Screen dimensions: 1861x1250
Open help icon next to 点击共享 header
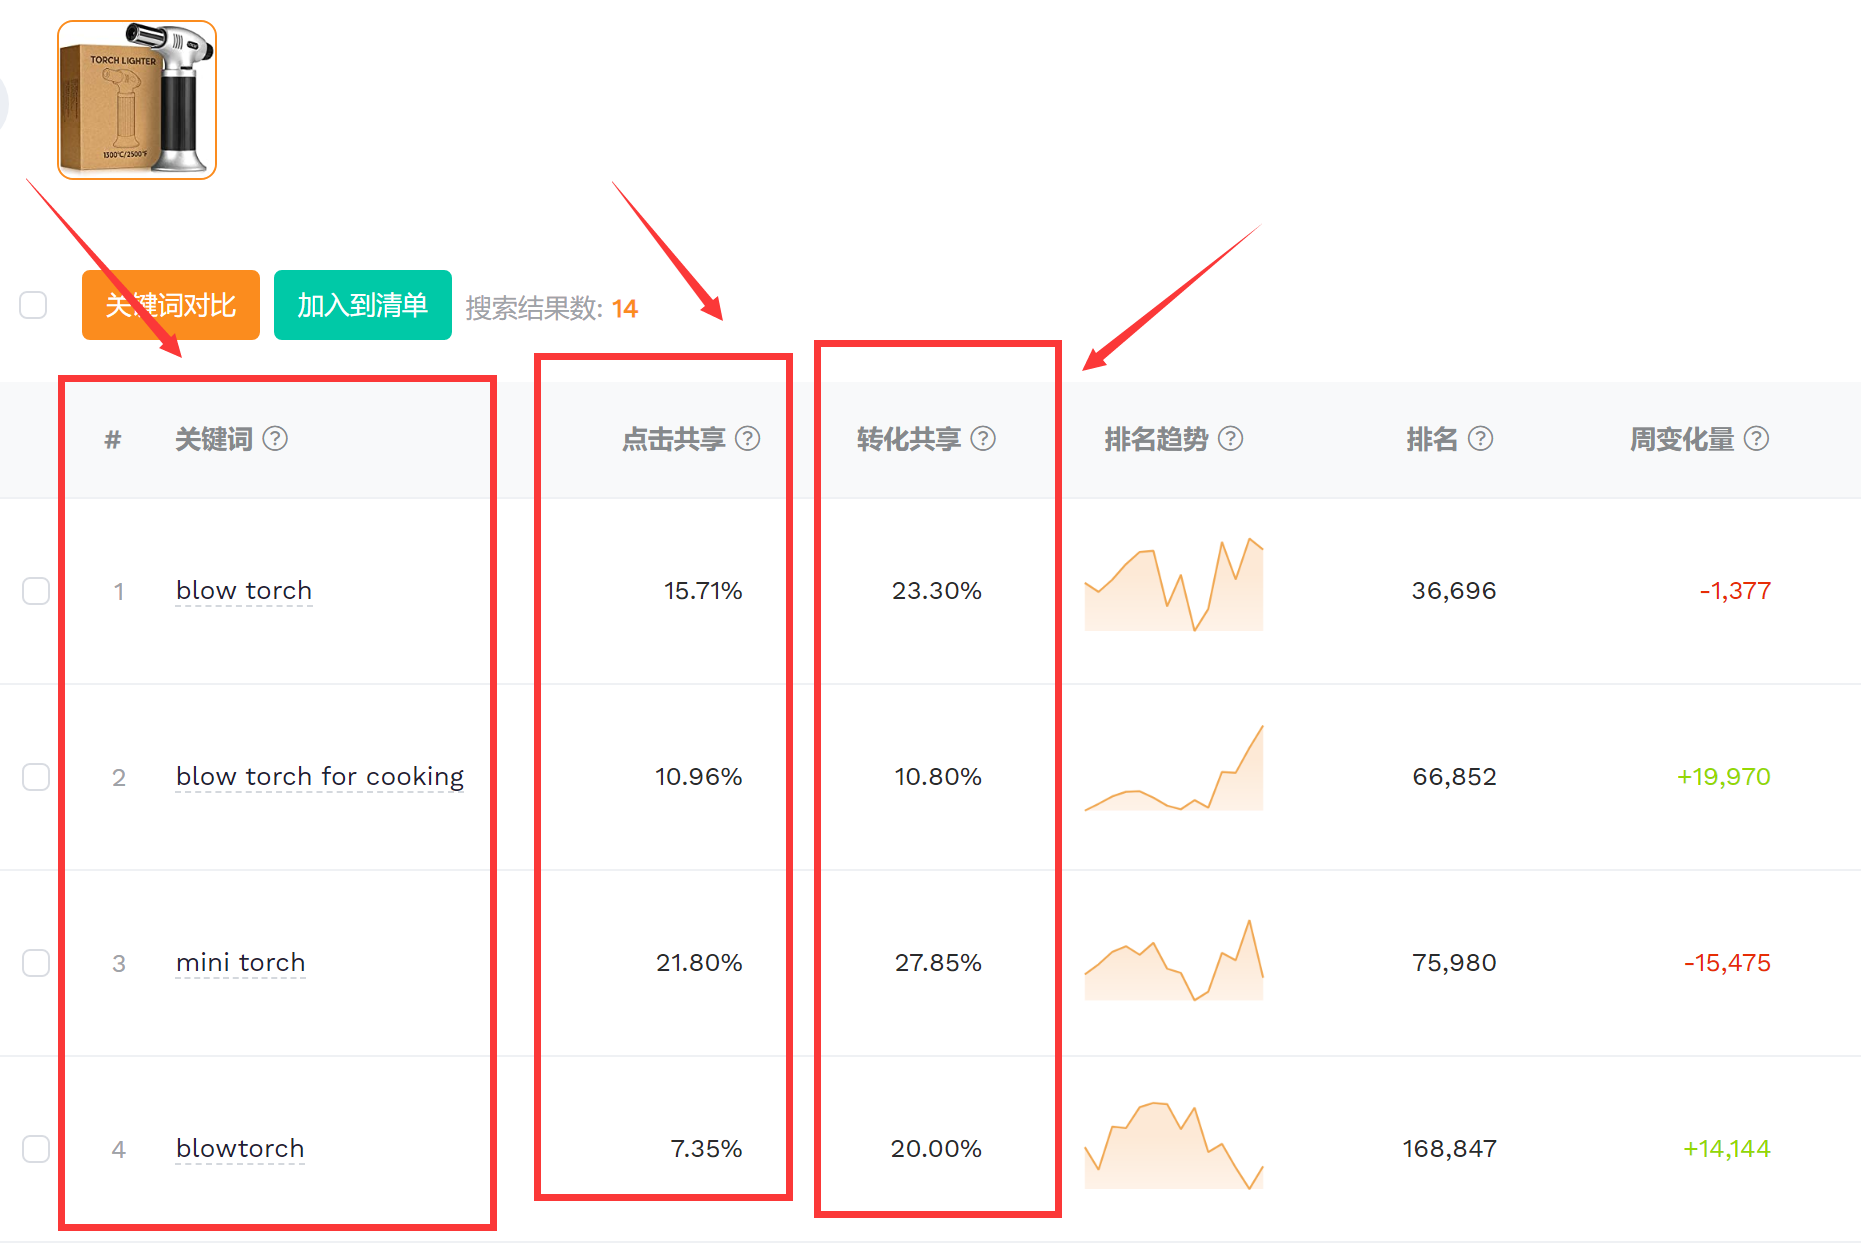748,439
